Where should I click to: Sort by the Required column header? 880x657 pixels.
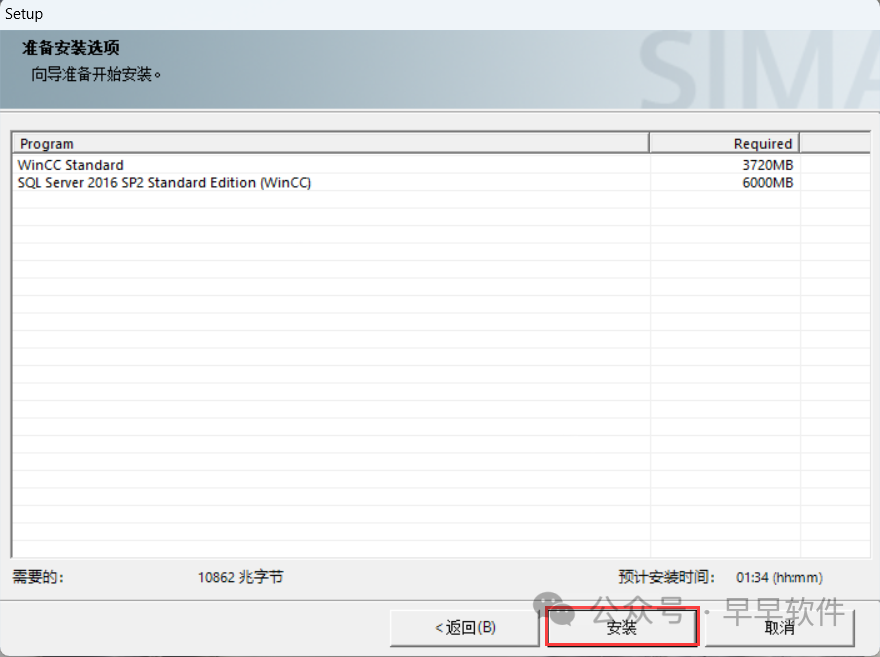[x=724, y=143]
